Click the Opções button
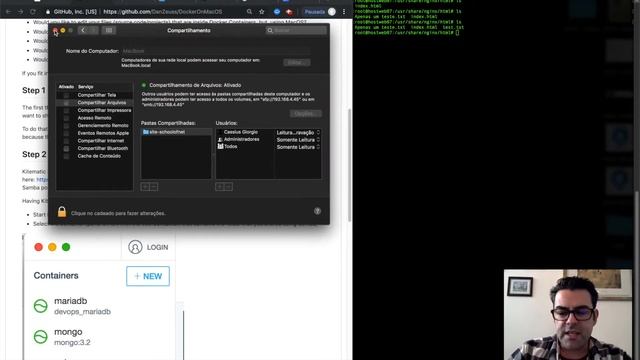 click(x=306, y=113)
